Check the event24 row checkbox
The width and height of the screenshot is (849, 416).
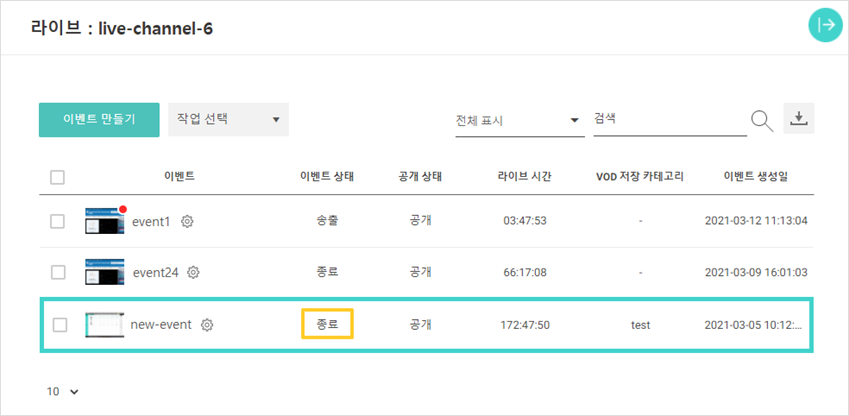[x=58, y=272]
